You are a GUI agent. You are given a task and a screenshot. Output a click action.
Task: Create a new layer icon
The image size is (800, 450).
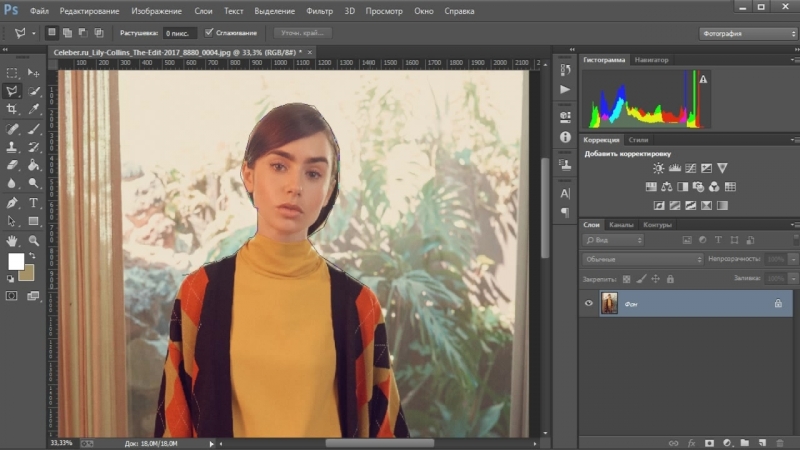762,443
